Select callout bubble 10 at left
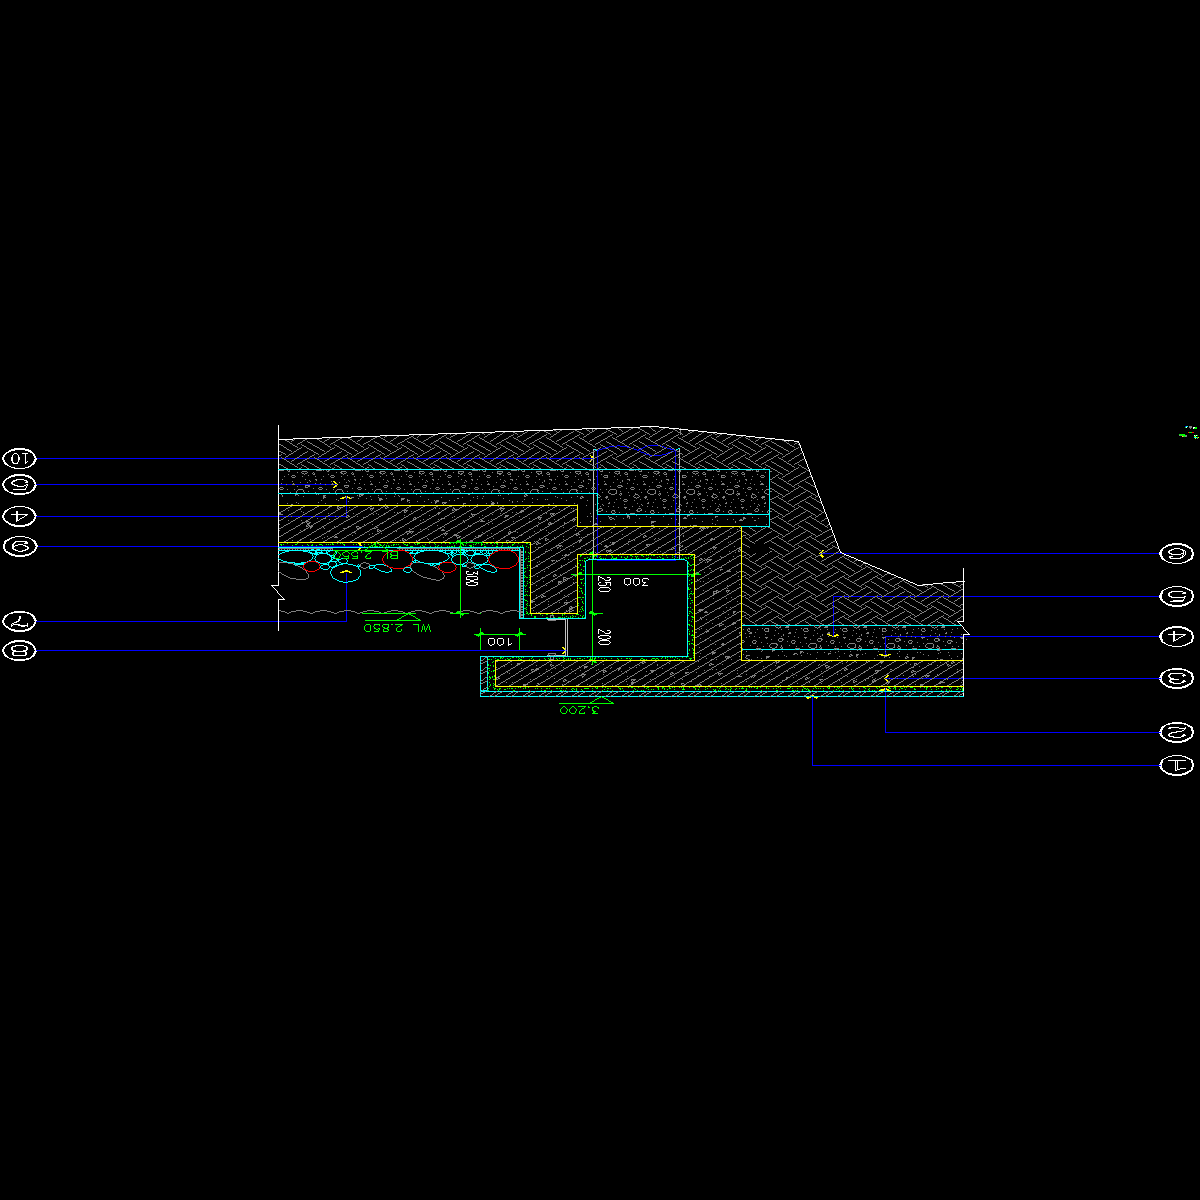The width and height of the screenshot is (1200, 1200). point(20,459)
